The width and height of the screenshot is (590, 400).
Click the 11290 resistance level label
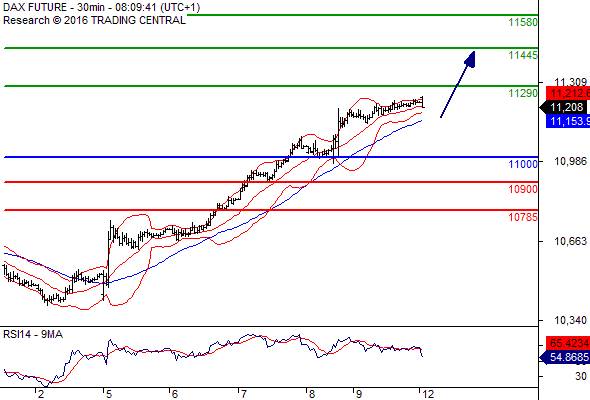523,93
